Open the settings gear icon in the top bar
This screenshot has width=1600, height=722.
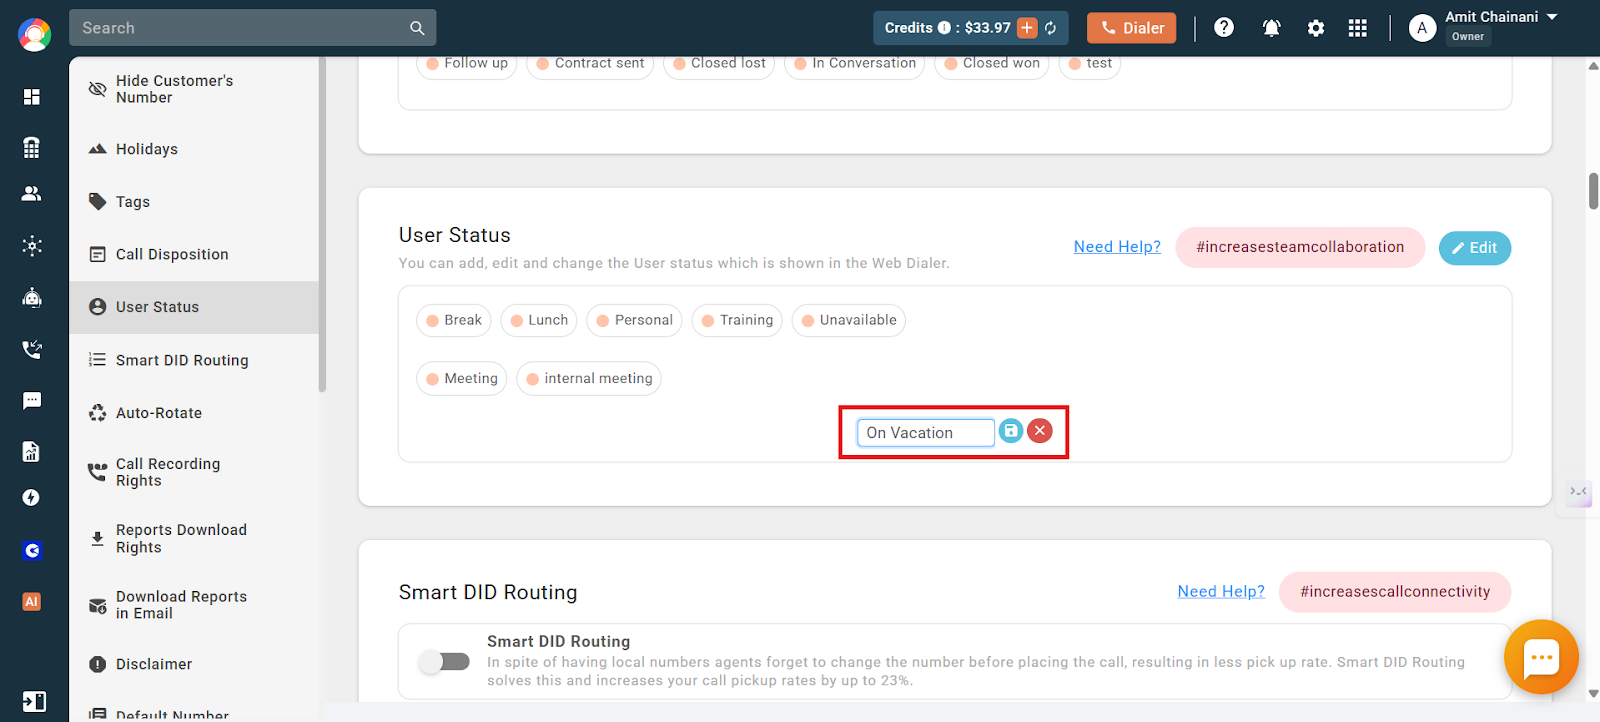1316,28
